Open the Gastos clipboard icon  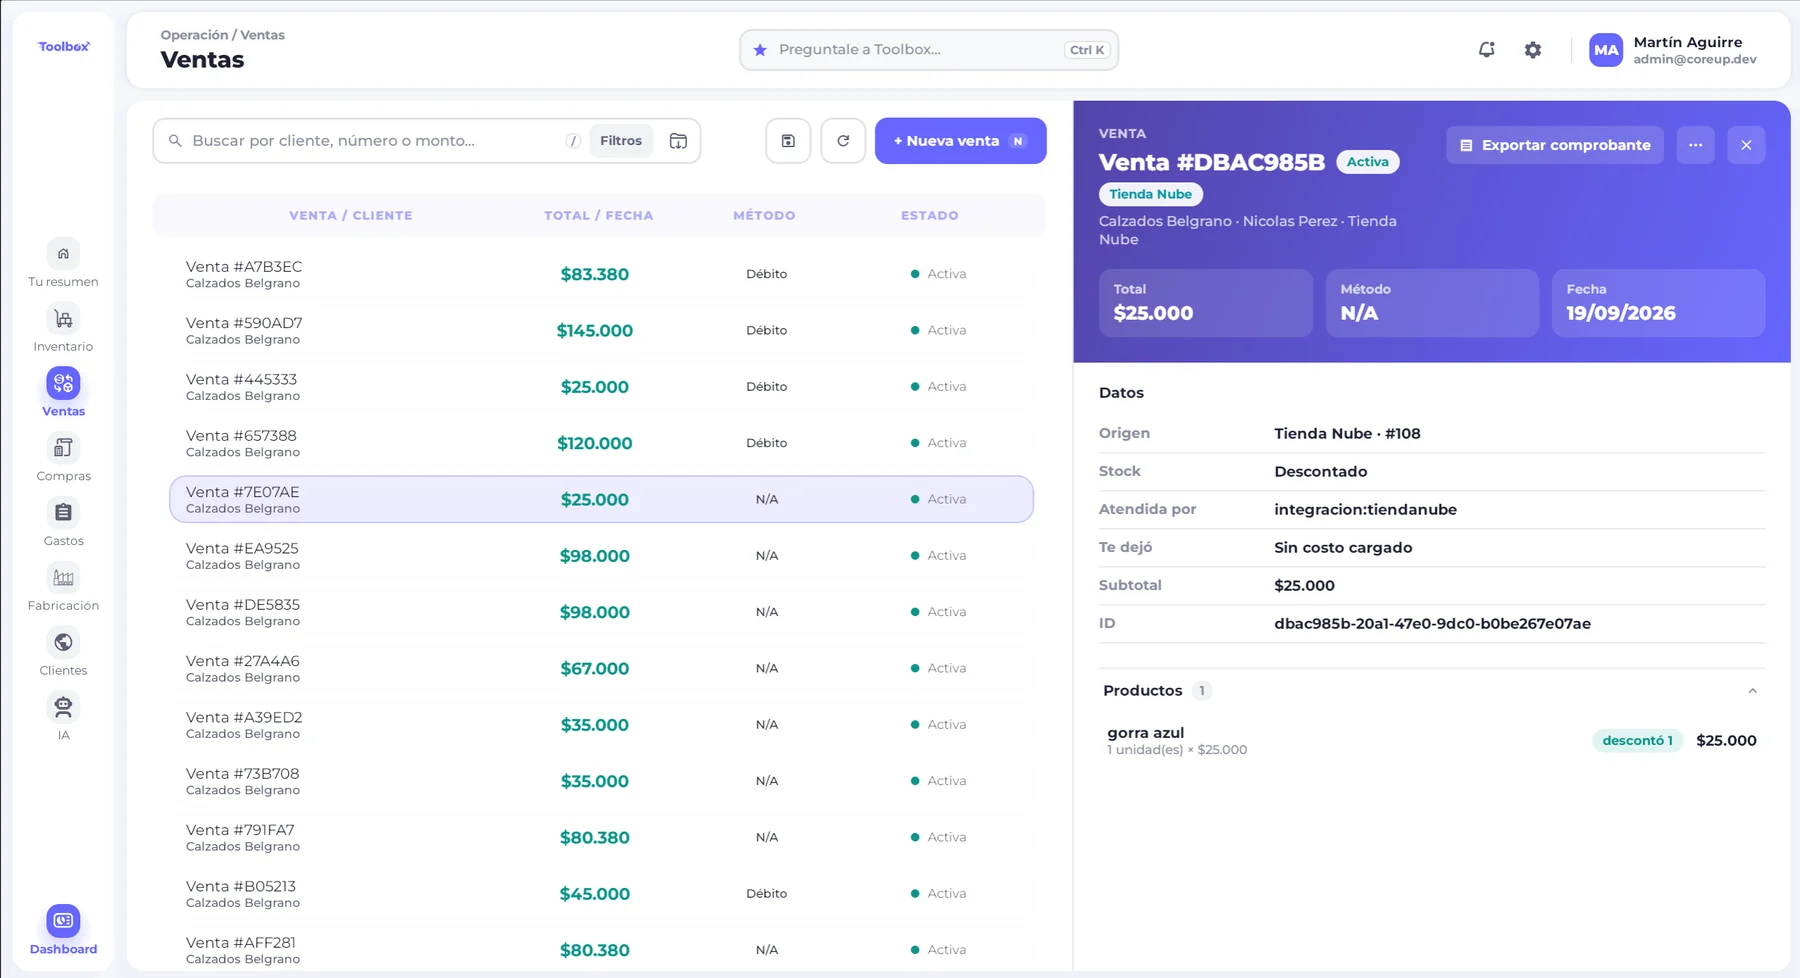63,513
